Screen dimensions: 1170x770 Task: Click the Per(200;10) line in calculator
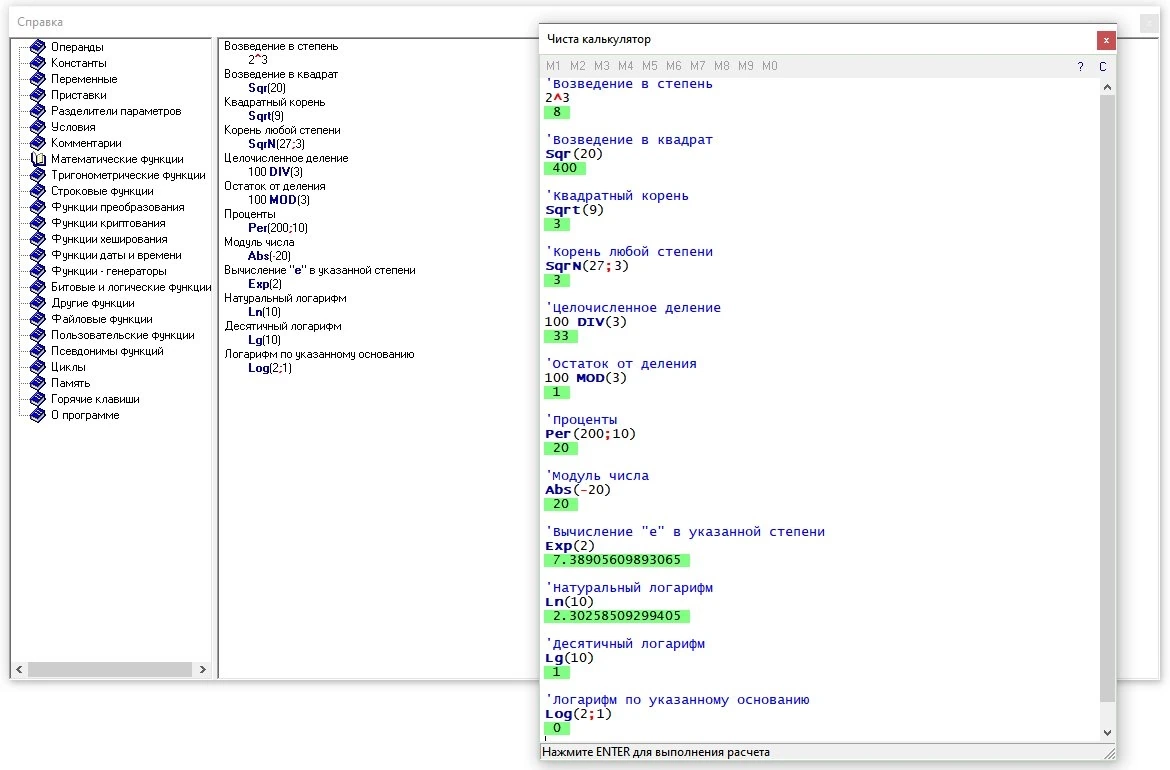point(590,433)
